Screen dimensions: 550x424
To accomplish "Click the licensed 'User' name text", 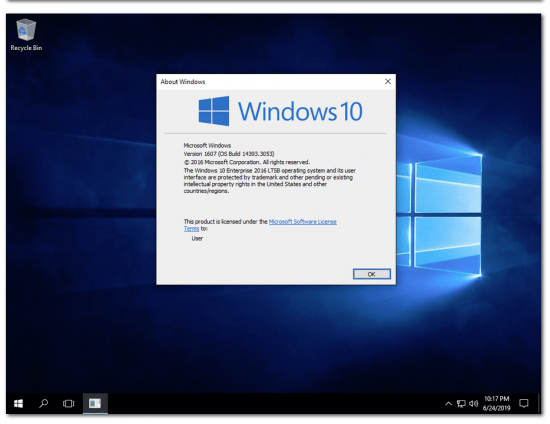I will (x=197, y=238).
